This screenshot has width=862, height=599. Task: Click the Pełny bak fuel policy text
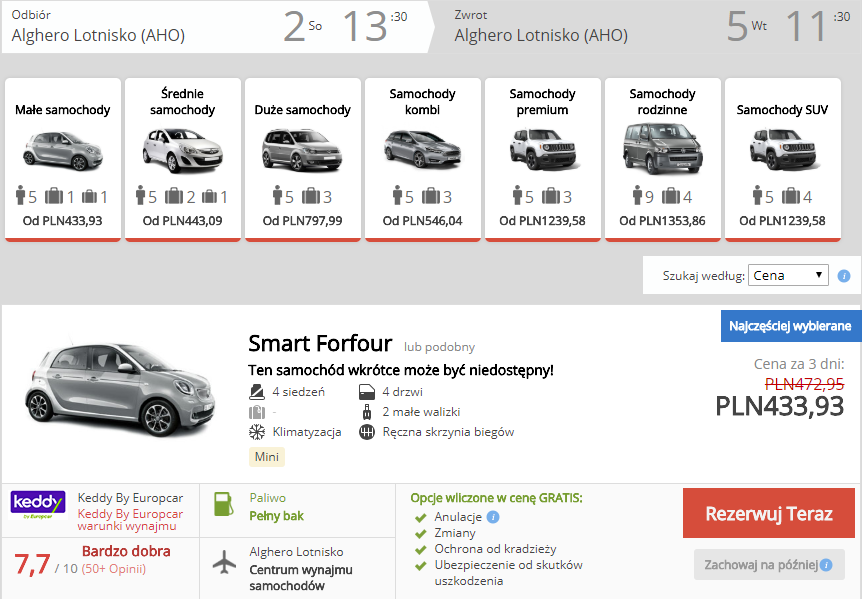click(277, 516)
